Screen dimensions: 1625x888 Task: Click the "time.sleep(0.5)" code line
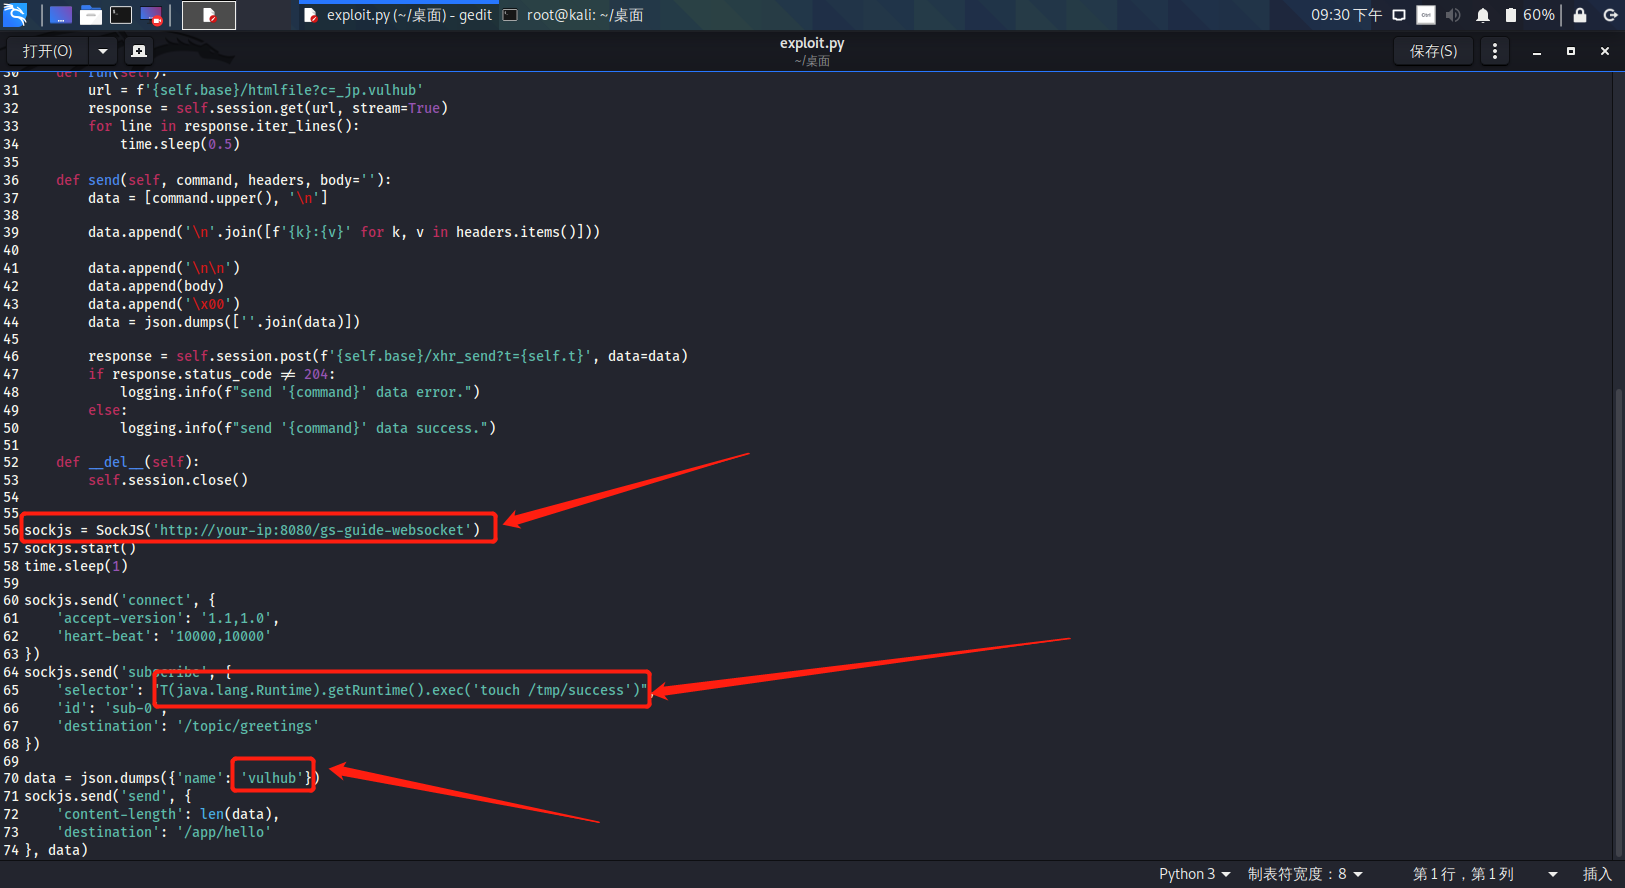180,144
